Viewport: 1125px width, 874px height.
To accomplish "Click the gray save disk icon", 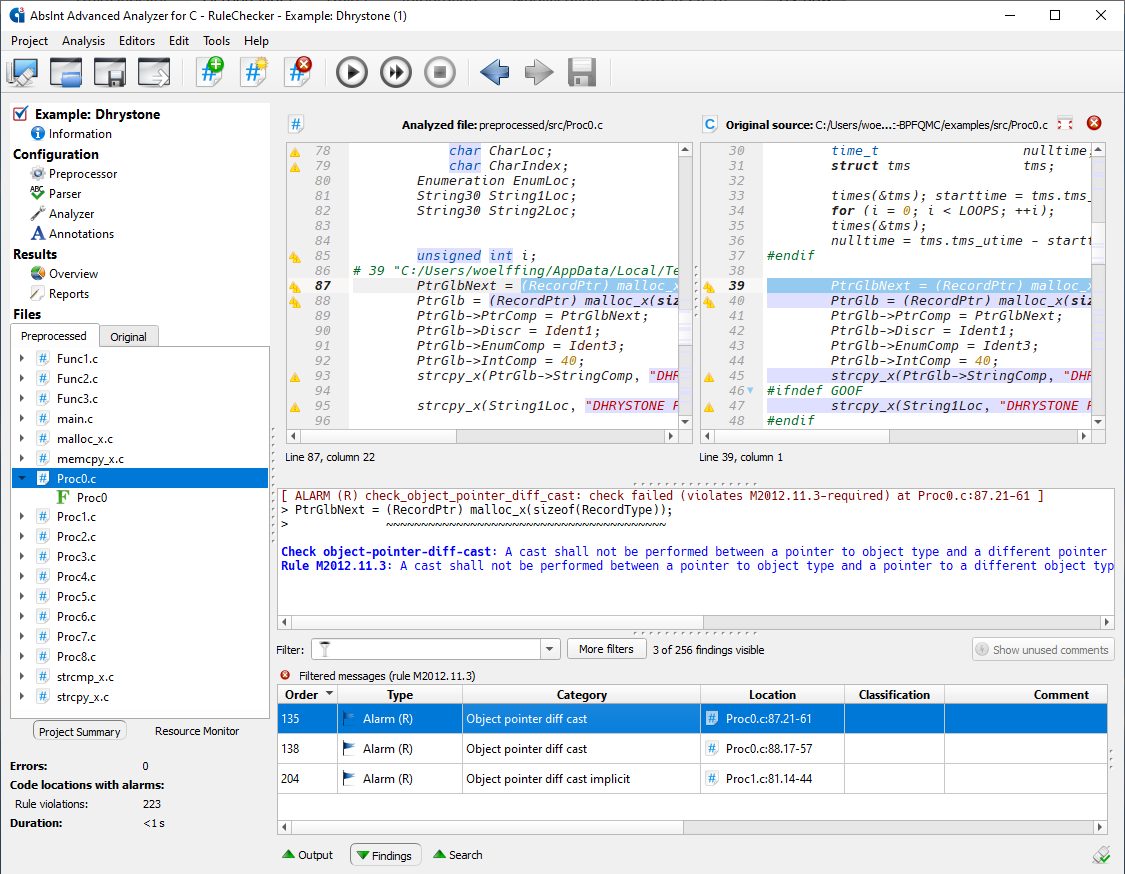I will [582, 72].
